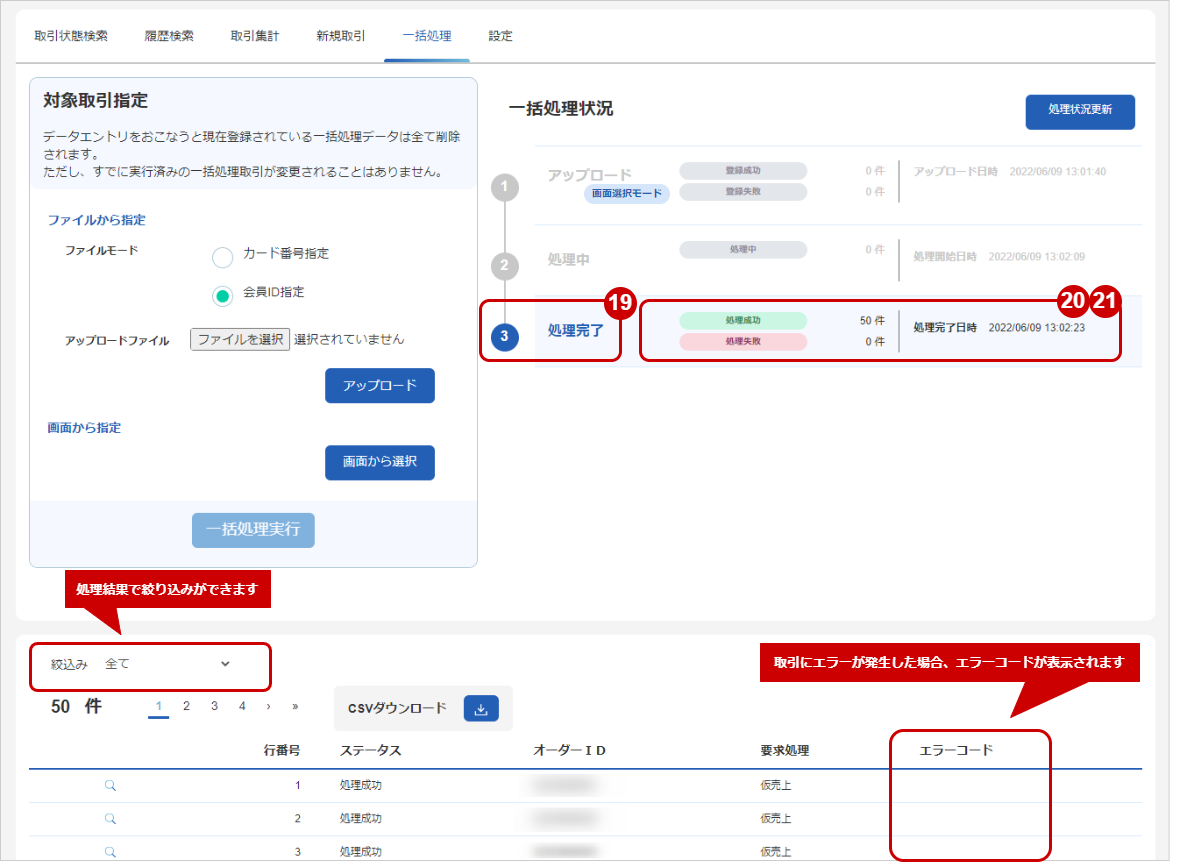Open the 設定 tab
1195x862 pixels.
coord(500,36)
